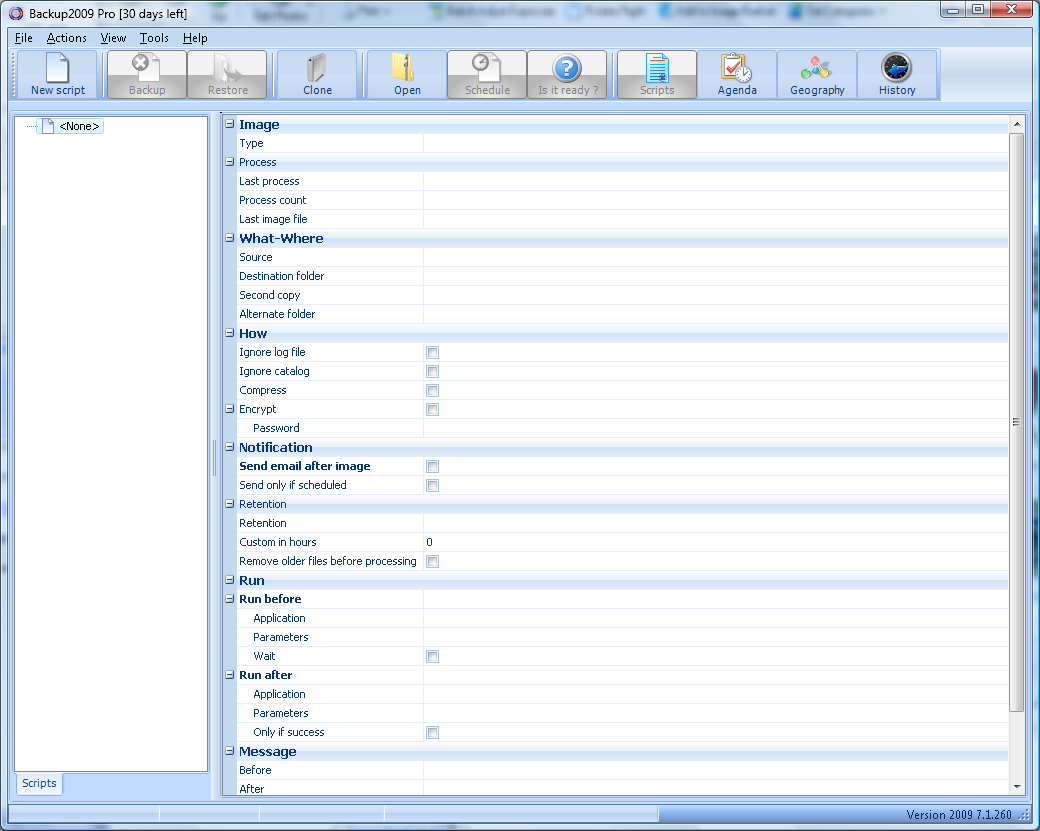
Task: Open the Geography view
Action: click(817, 75)
